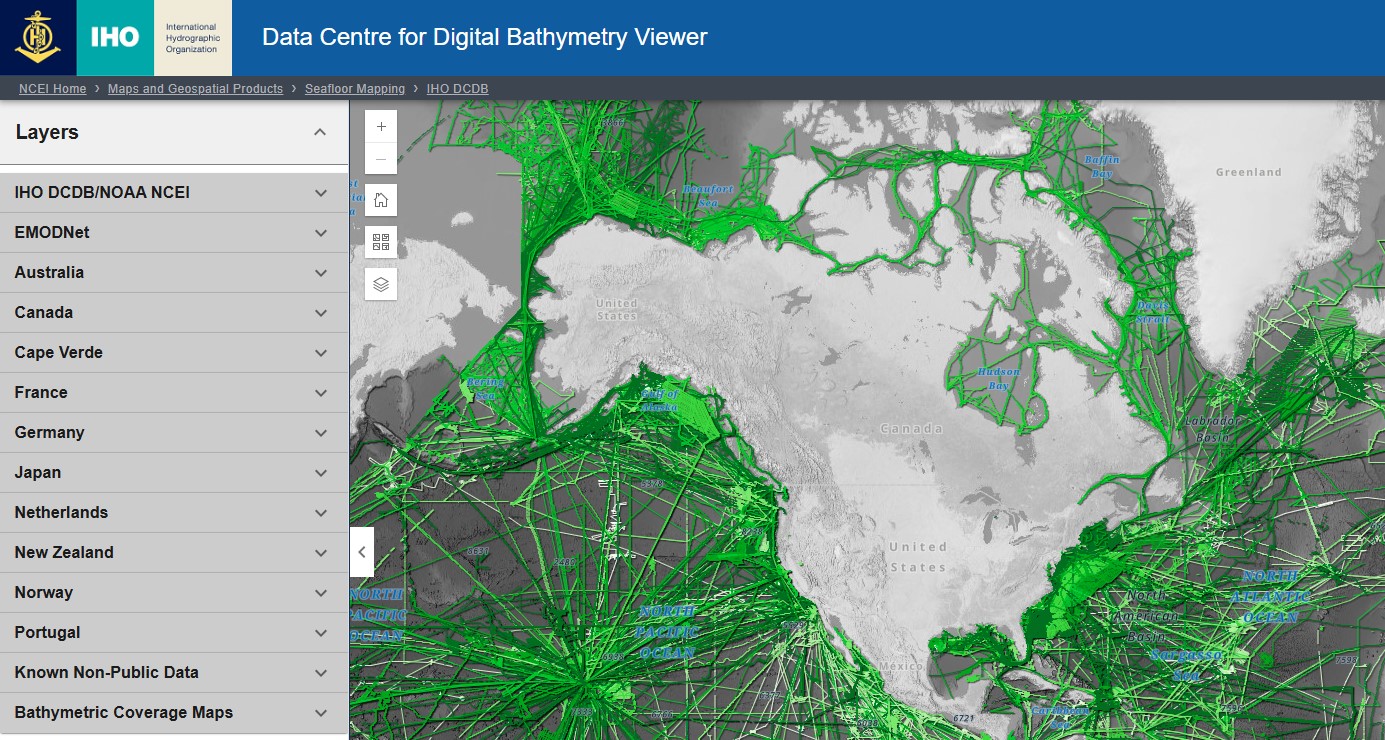Click the Greenland label on the map

[x=1248, y=172]
